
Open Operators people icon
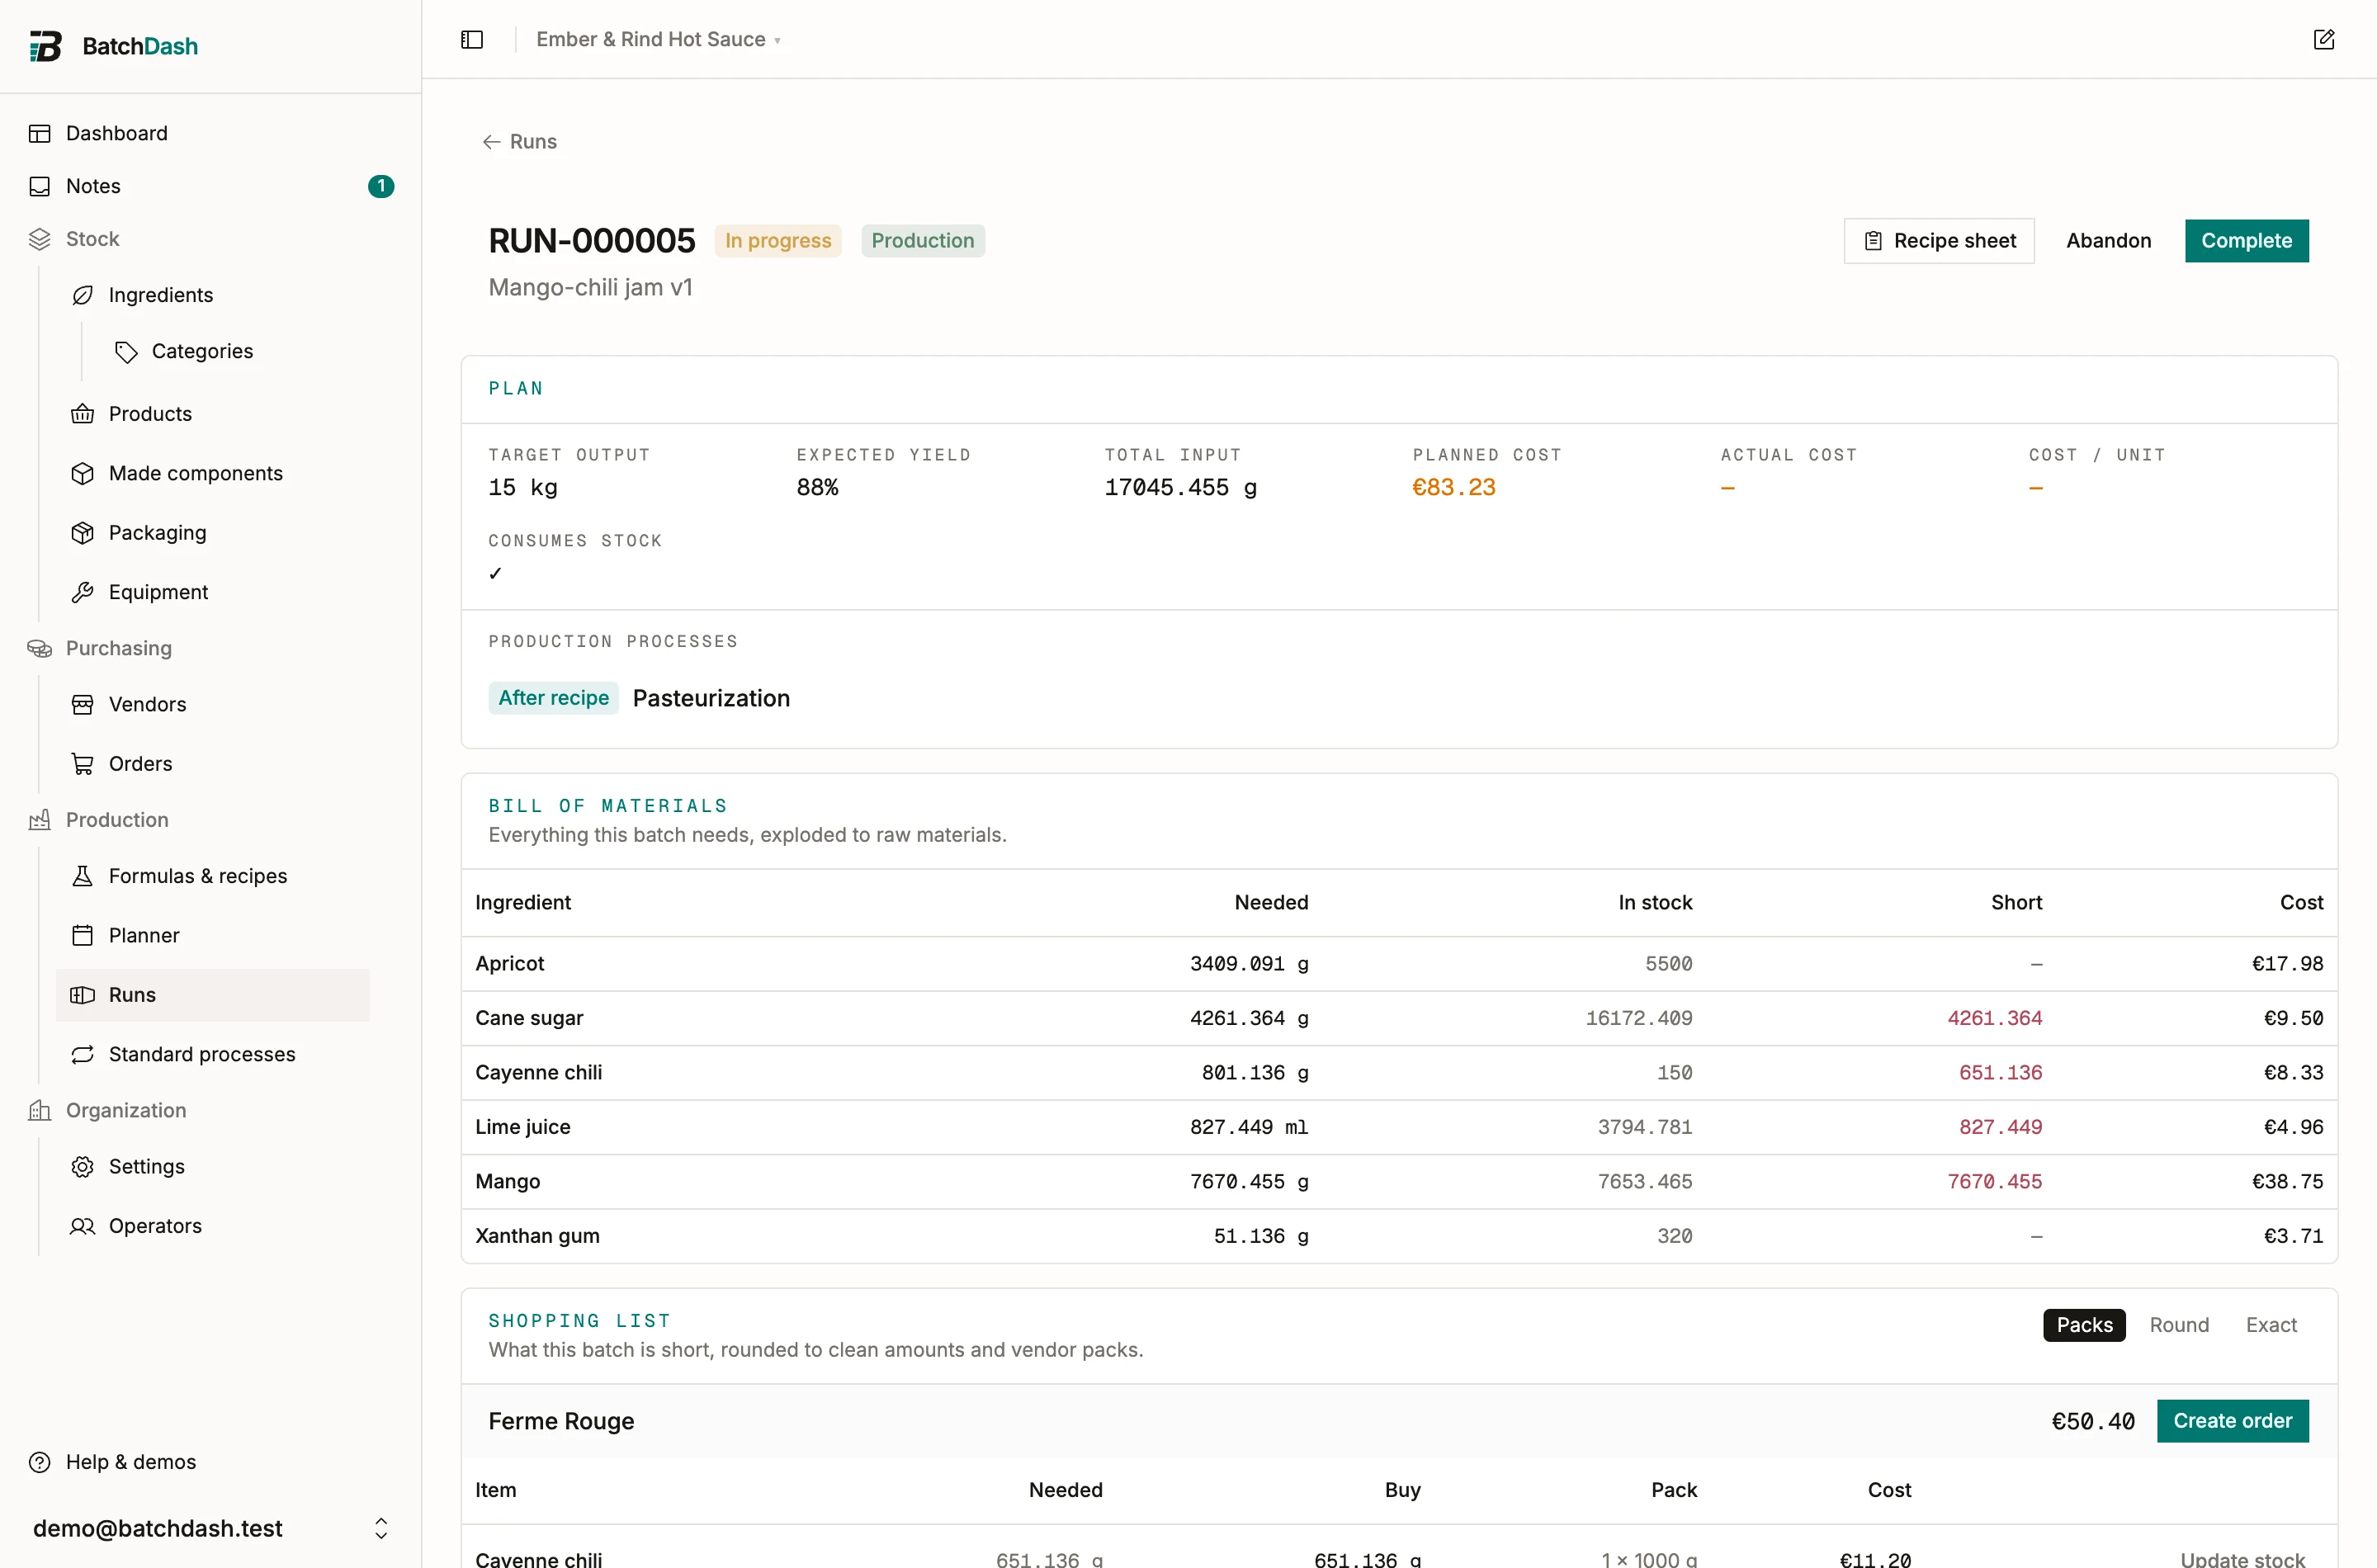point(83,1226)
